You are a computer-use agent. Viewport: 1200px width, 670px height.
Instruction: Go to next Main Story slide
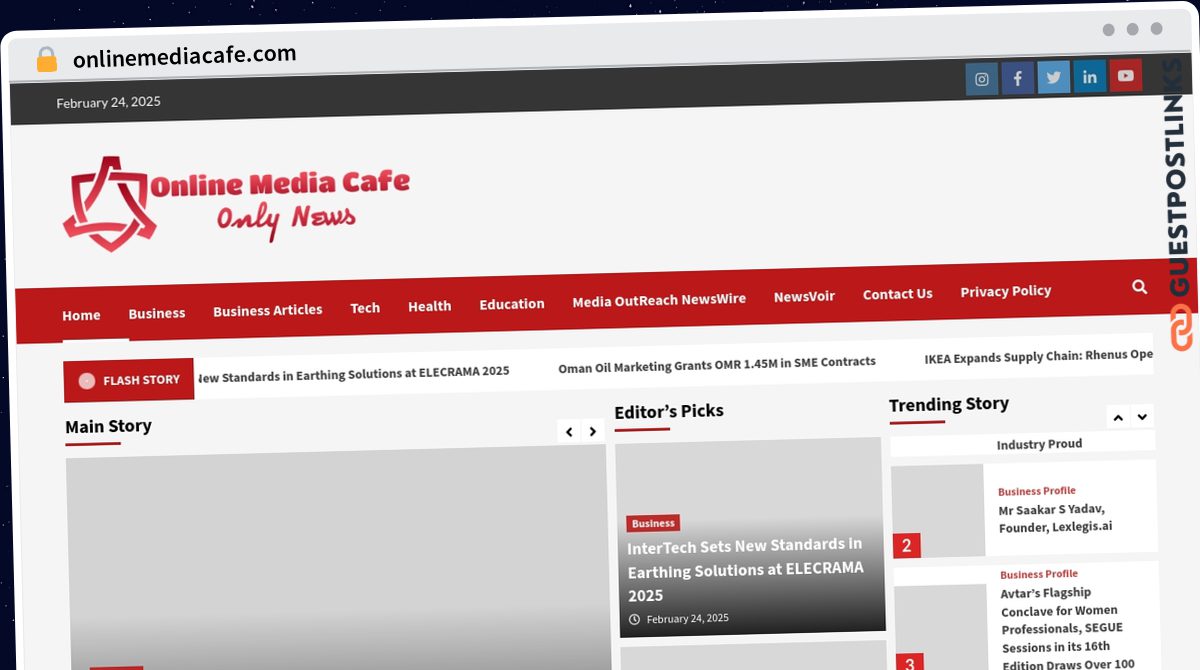[x=593, y=432]
